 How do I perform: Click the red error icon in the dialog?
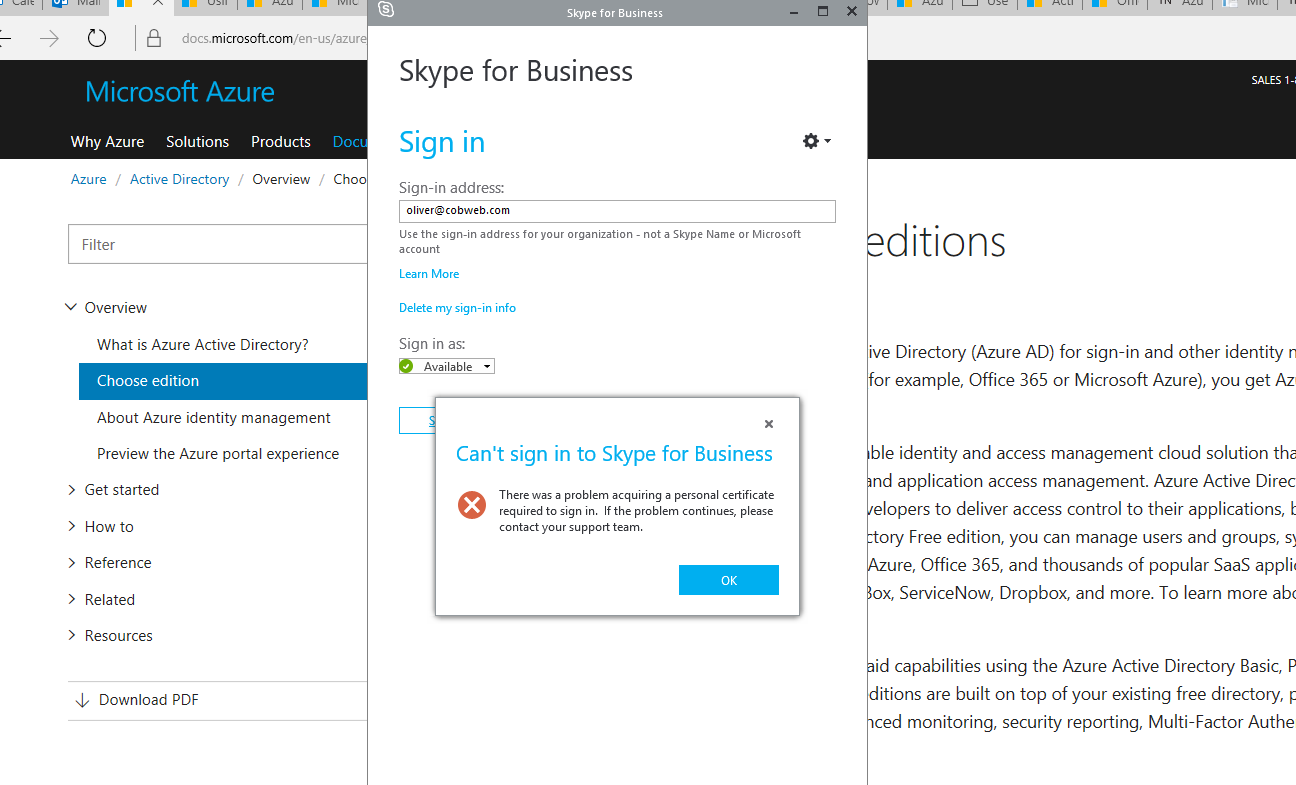tap(472, 505)
